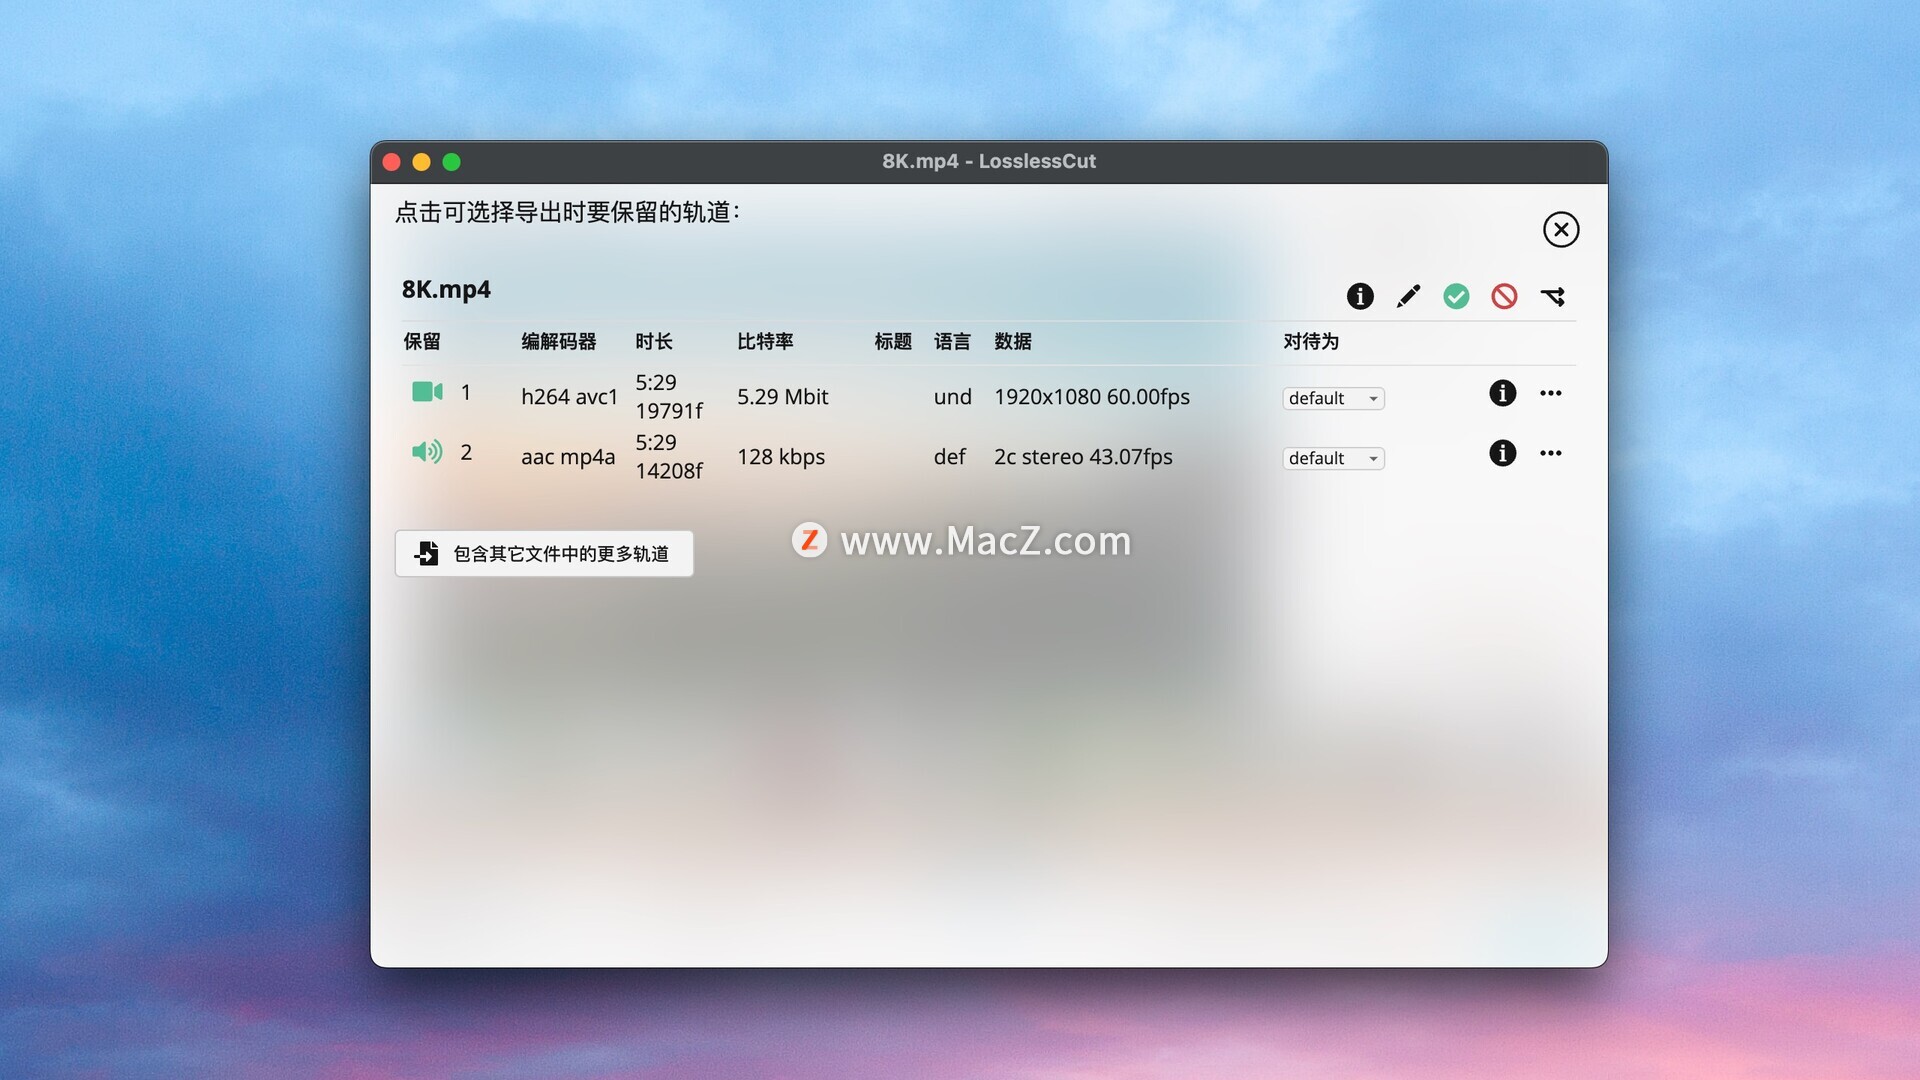Click the 5.29 Mbit bitrate value
The image size is (1920, 1080).
coord(783,397)
